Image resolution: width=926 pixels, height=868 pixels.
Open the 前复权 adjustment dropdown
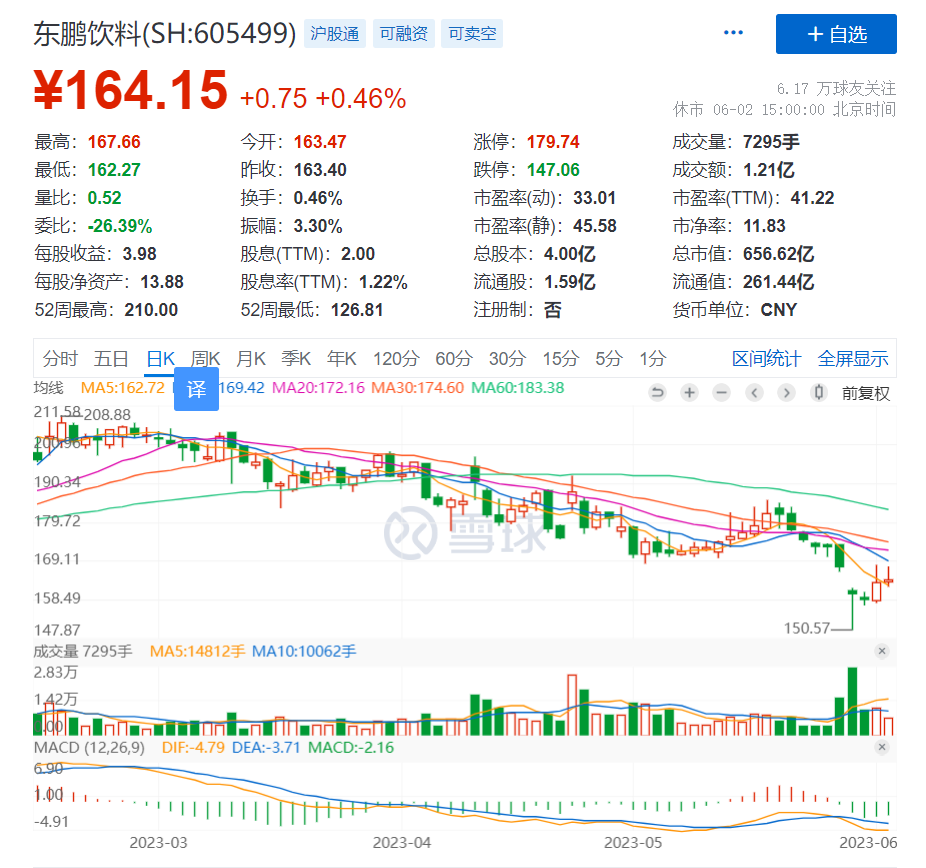865,393
